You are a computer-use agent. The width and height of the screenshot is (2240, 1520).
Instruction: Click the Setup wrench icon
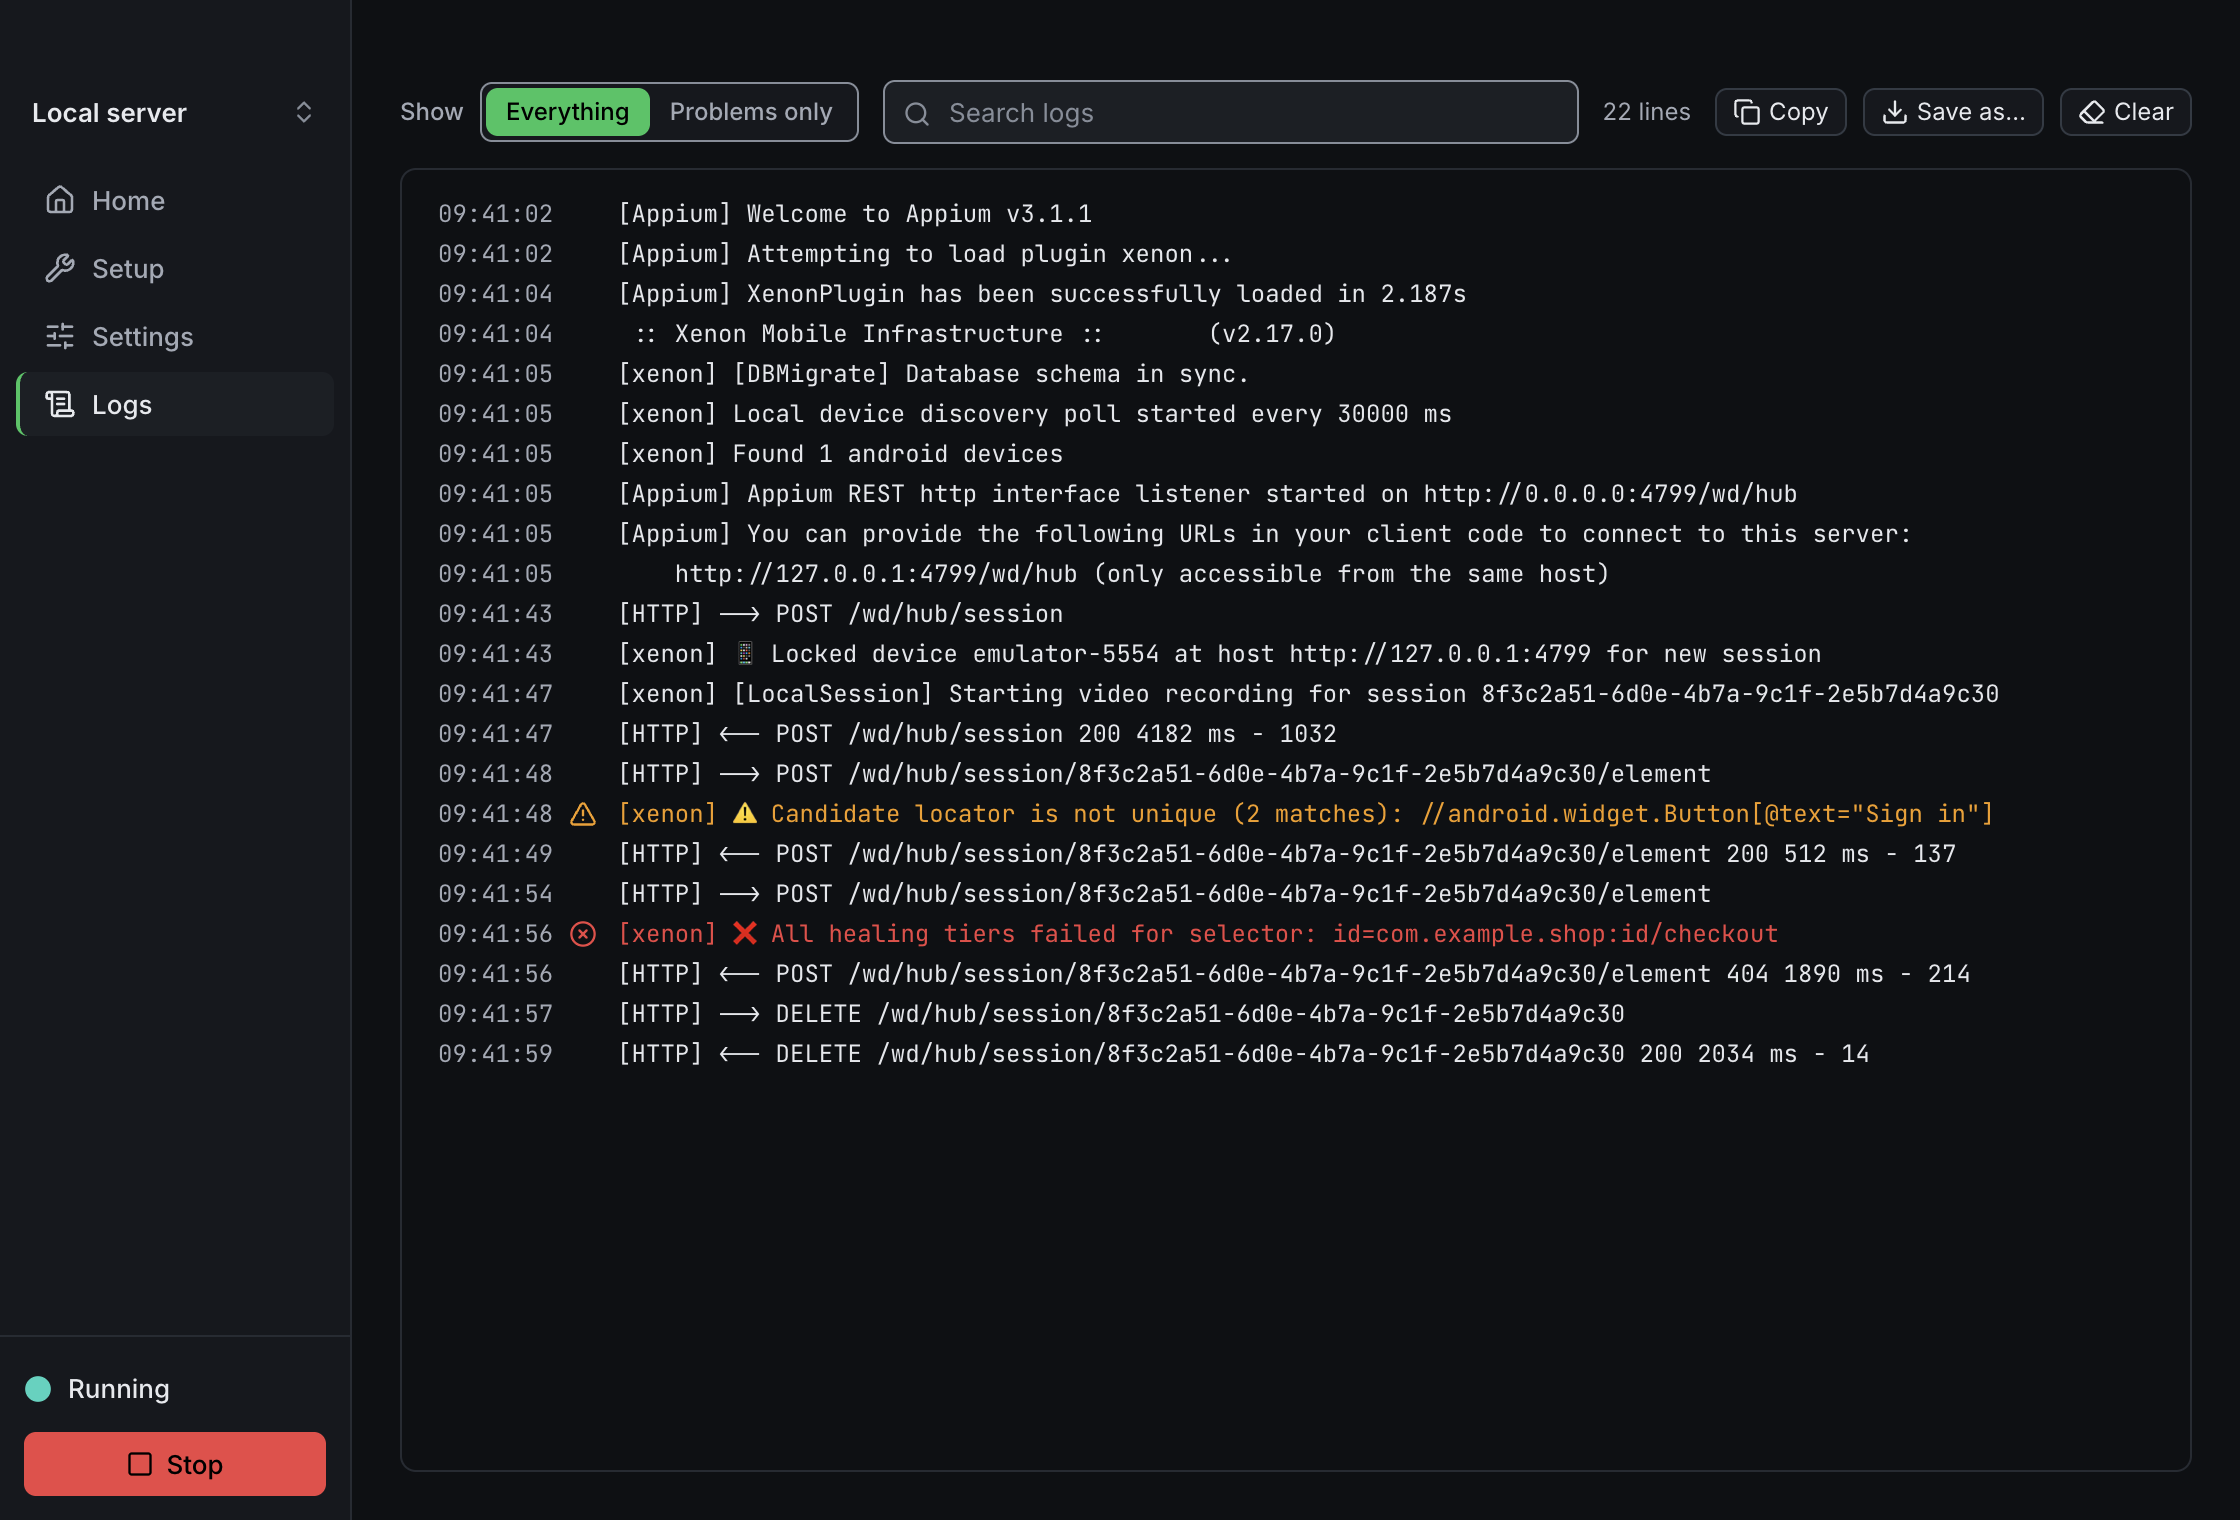(60, 268)
